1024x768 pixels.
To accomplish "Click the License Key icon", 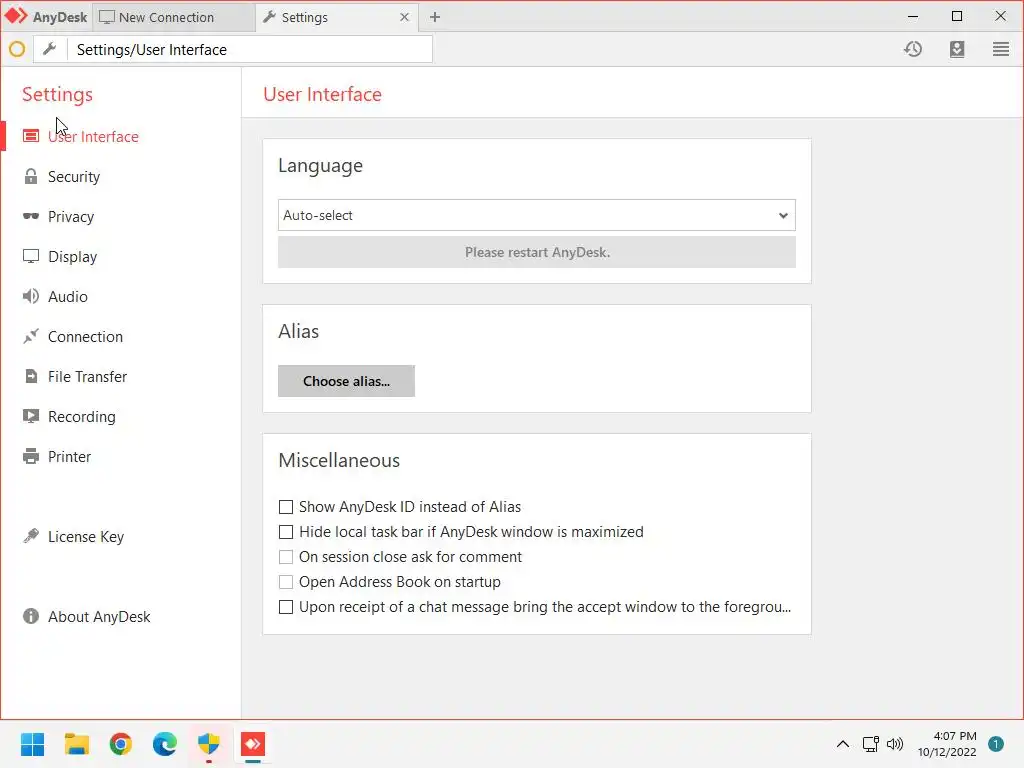I will [x=31, y=536].
